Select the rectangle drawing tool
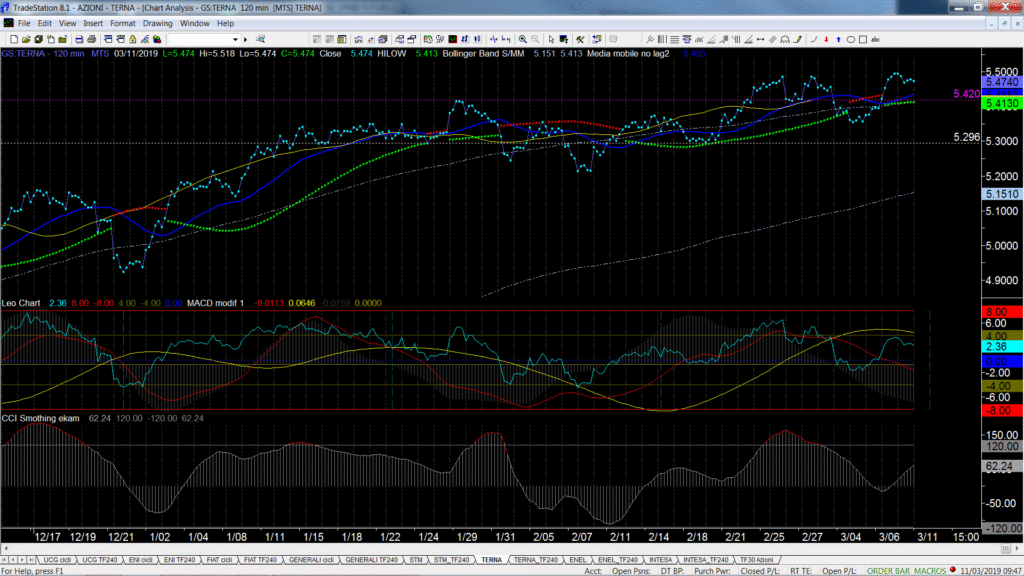This screenshot has height=576, width=1024. click(x=863, y=40)
